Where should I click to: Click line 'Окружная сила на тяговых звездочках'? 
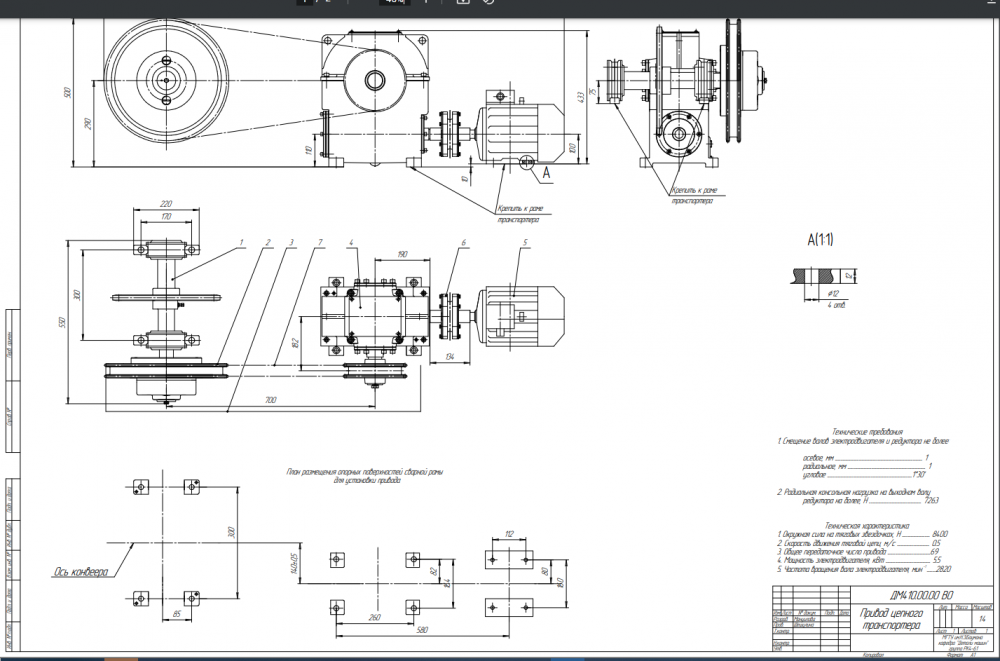click(862, 534)
